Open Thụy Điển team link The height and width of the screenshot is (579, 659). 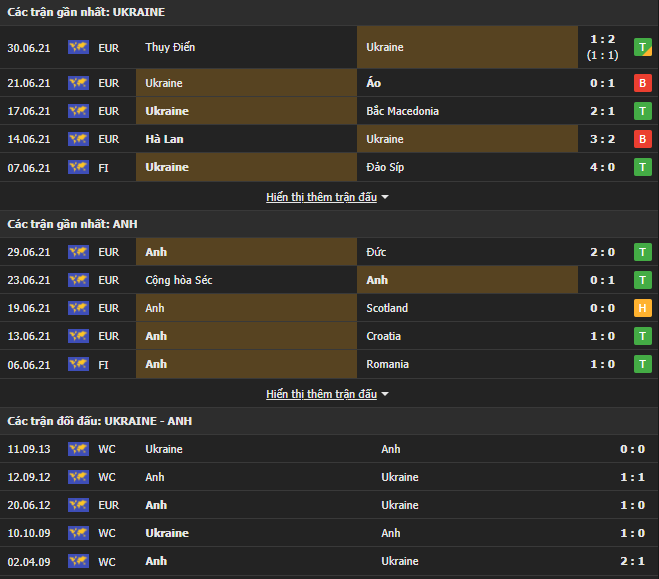coord(170,47)
